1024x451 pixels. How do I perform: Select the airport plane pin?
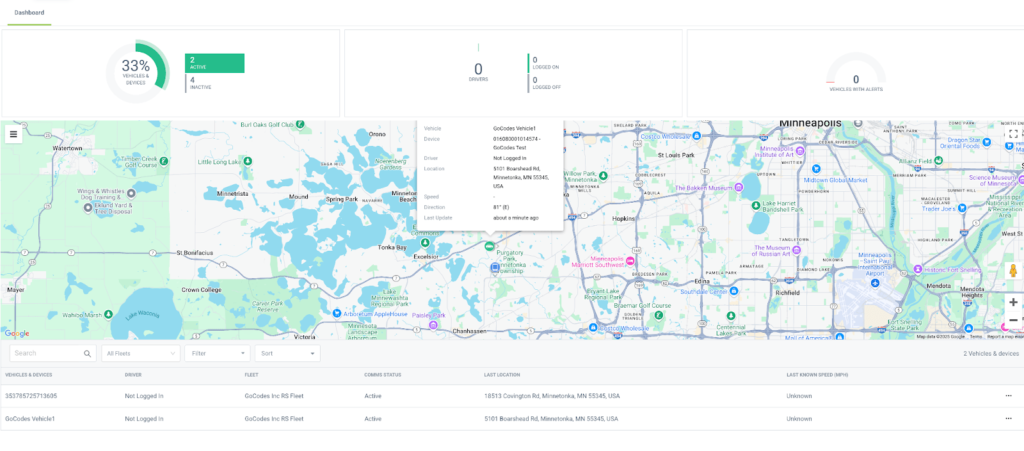point(875,283)
